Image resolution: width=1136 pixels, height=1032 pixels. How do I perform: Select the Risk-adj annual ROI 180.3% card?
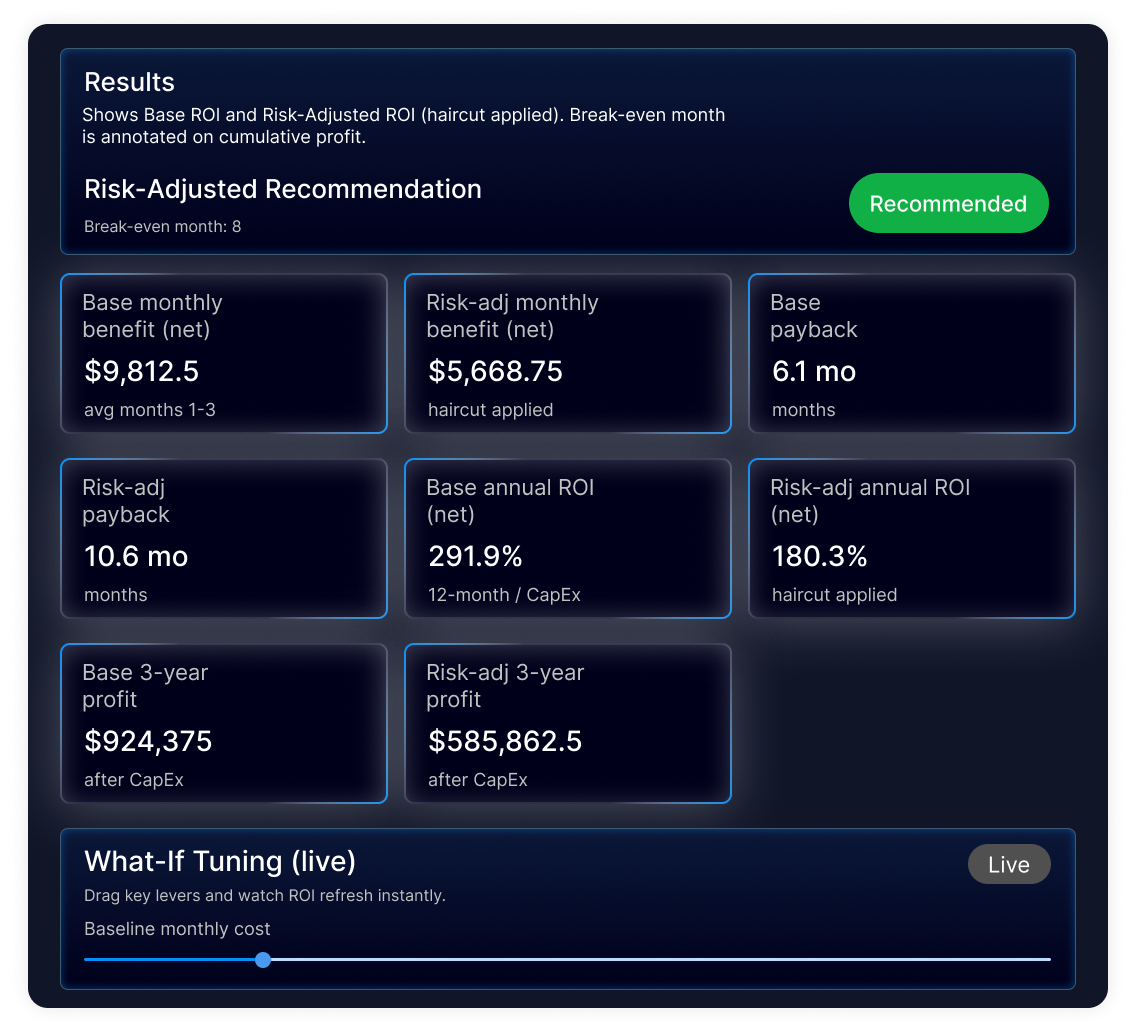click(911, 539)
